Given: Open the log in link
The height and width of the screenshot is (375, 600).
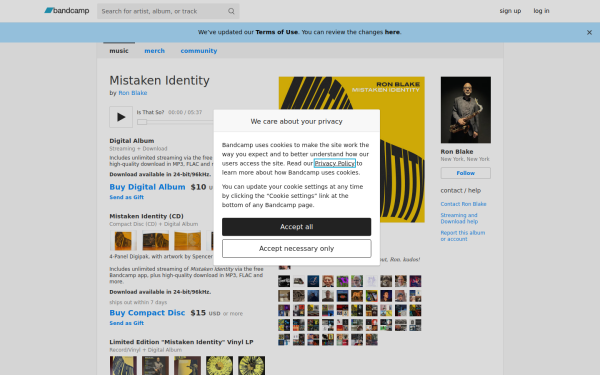Looking at the screenshot, I should click(x=541, y=11).
